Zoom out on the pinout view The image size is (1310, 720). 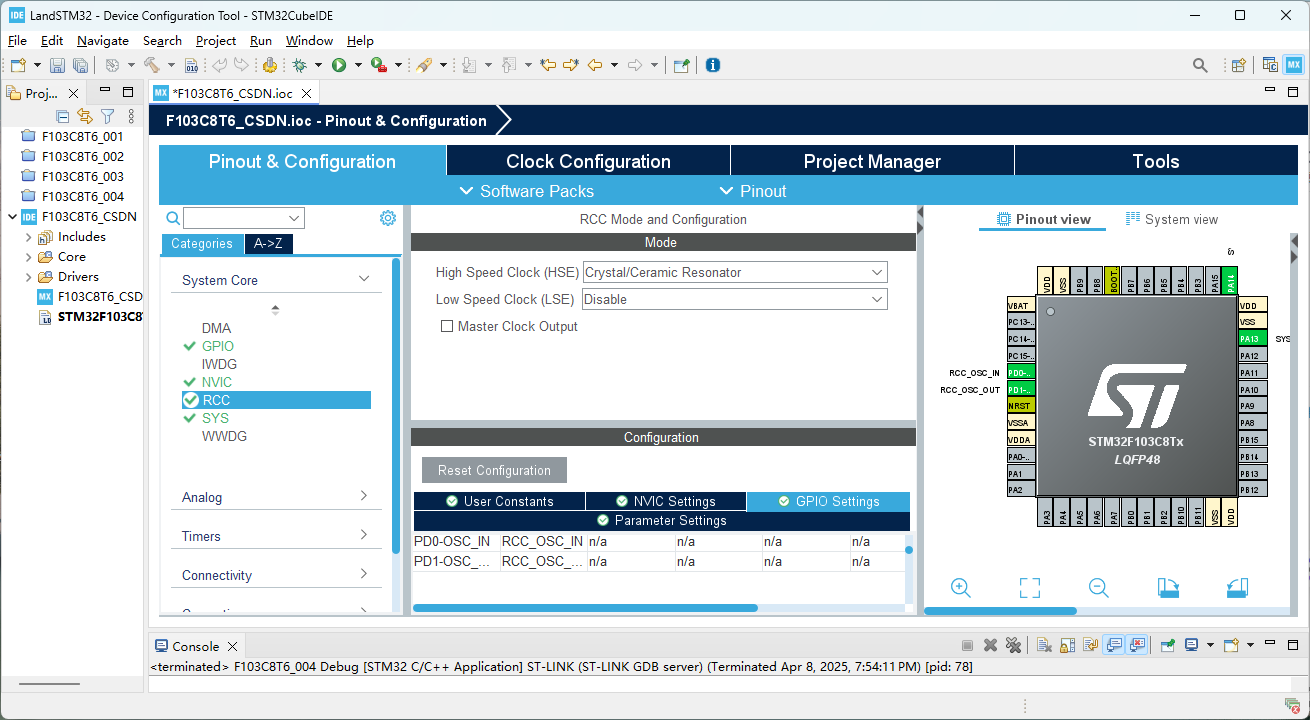(1099, 588)
